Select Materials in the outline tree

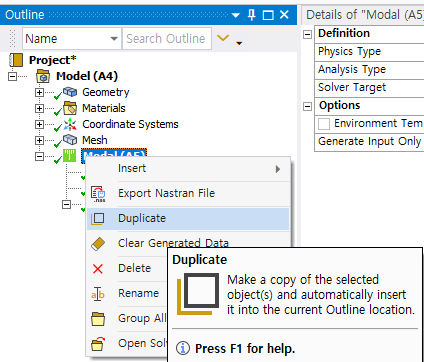click(104, 108)
